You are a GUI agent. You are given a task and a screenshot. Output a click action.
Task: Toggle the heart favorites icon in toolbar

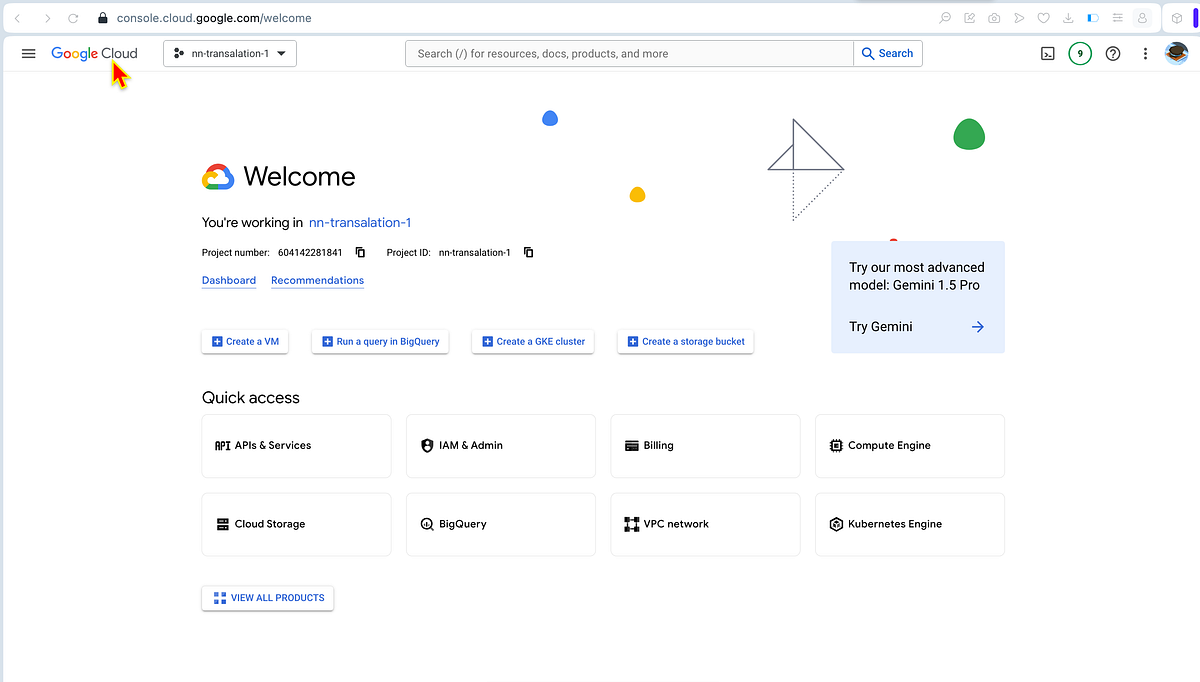(1043, 17)
